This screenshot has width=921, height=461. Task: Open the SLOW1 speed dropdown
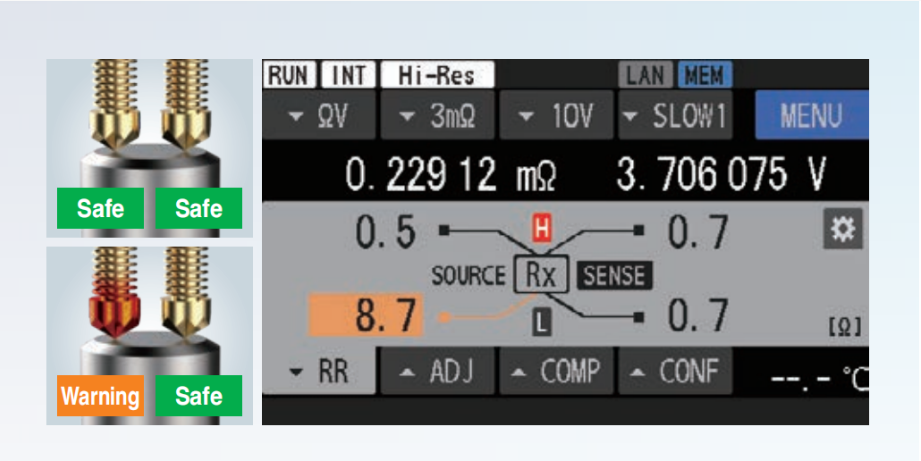point(675,115)
